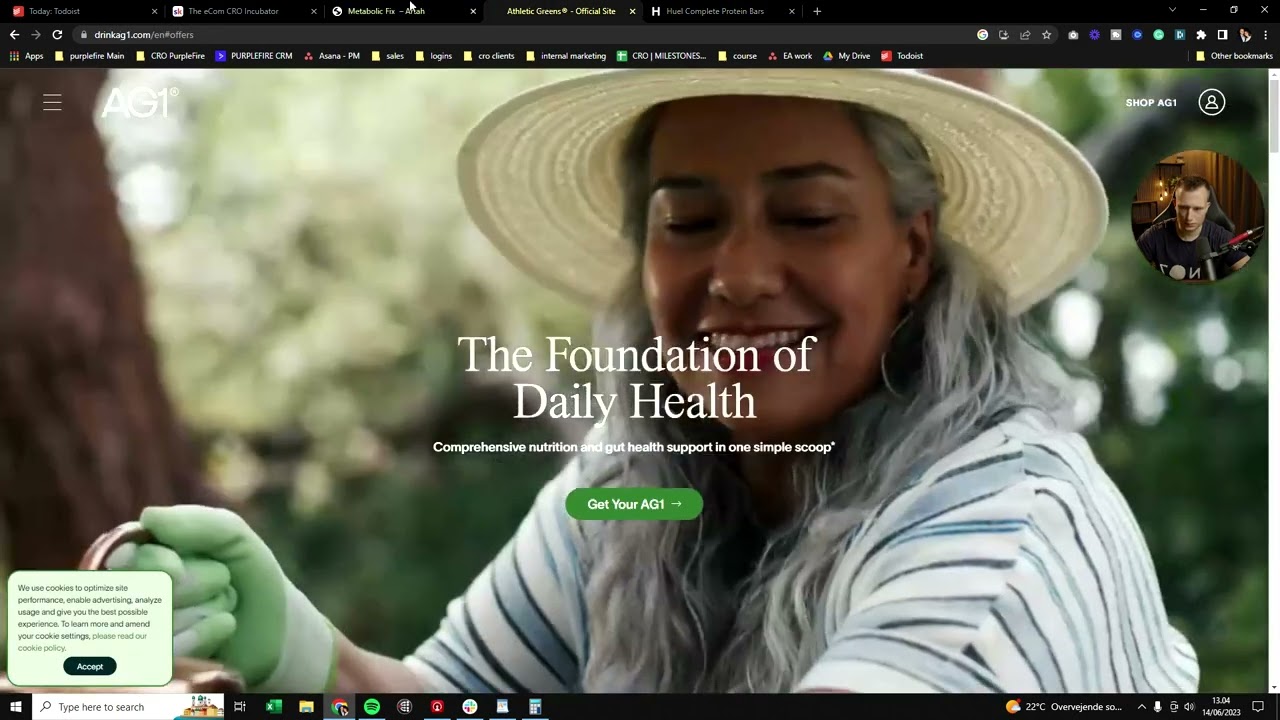
Task: Click the Grammarly extension icon
Action: pyautogui.click(x=1158, y=34)
